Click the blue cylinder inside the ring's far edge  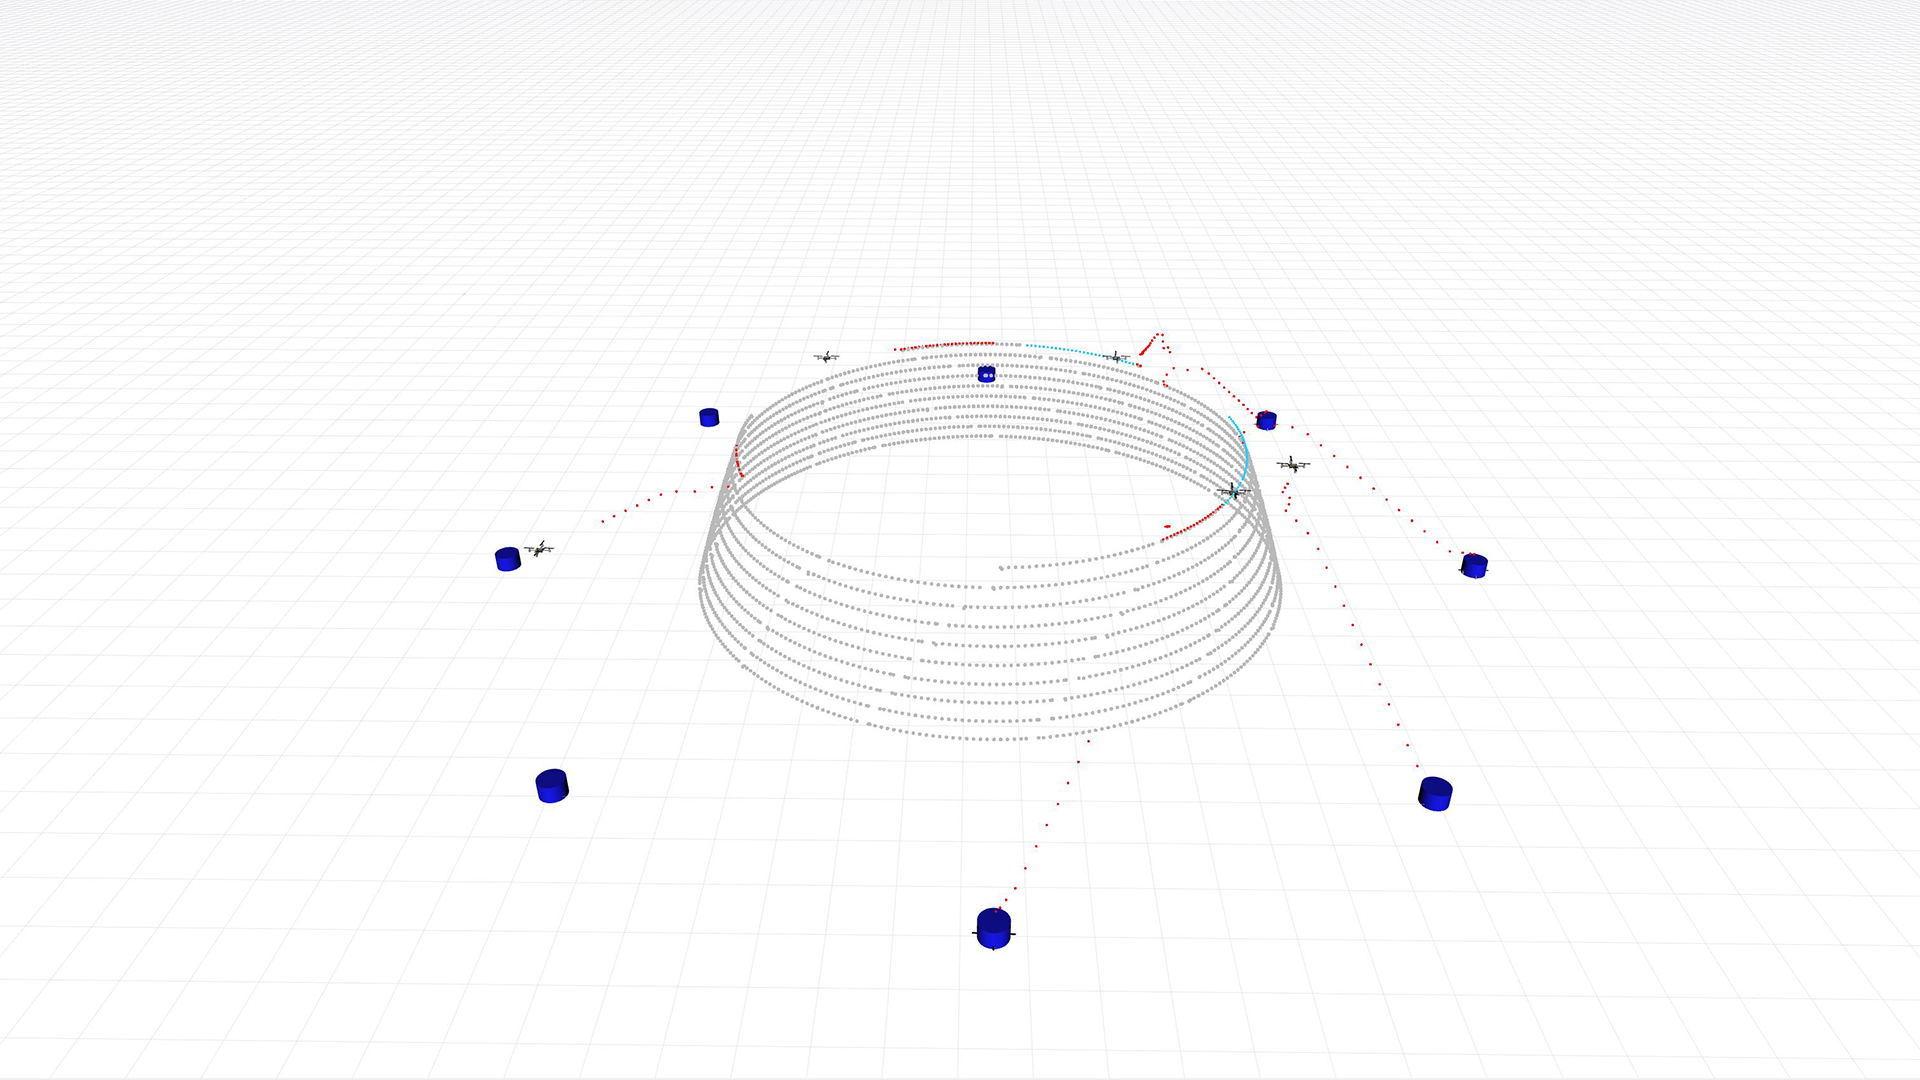(987, 374)
